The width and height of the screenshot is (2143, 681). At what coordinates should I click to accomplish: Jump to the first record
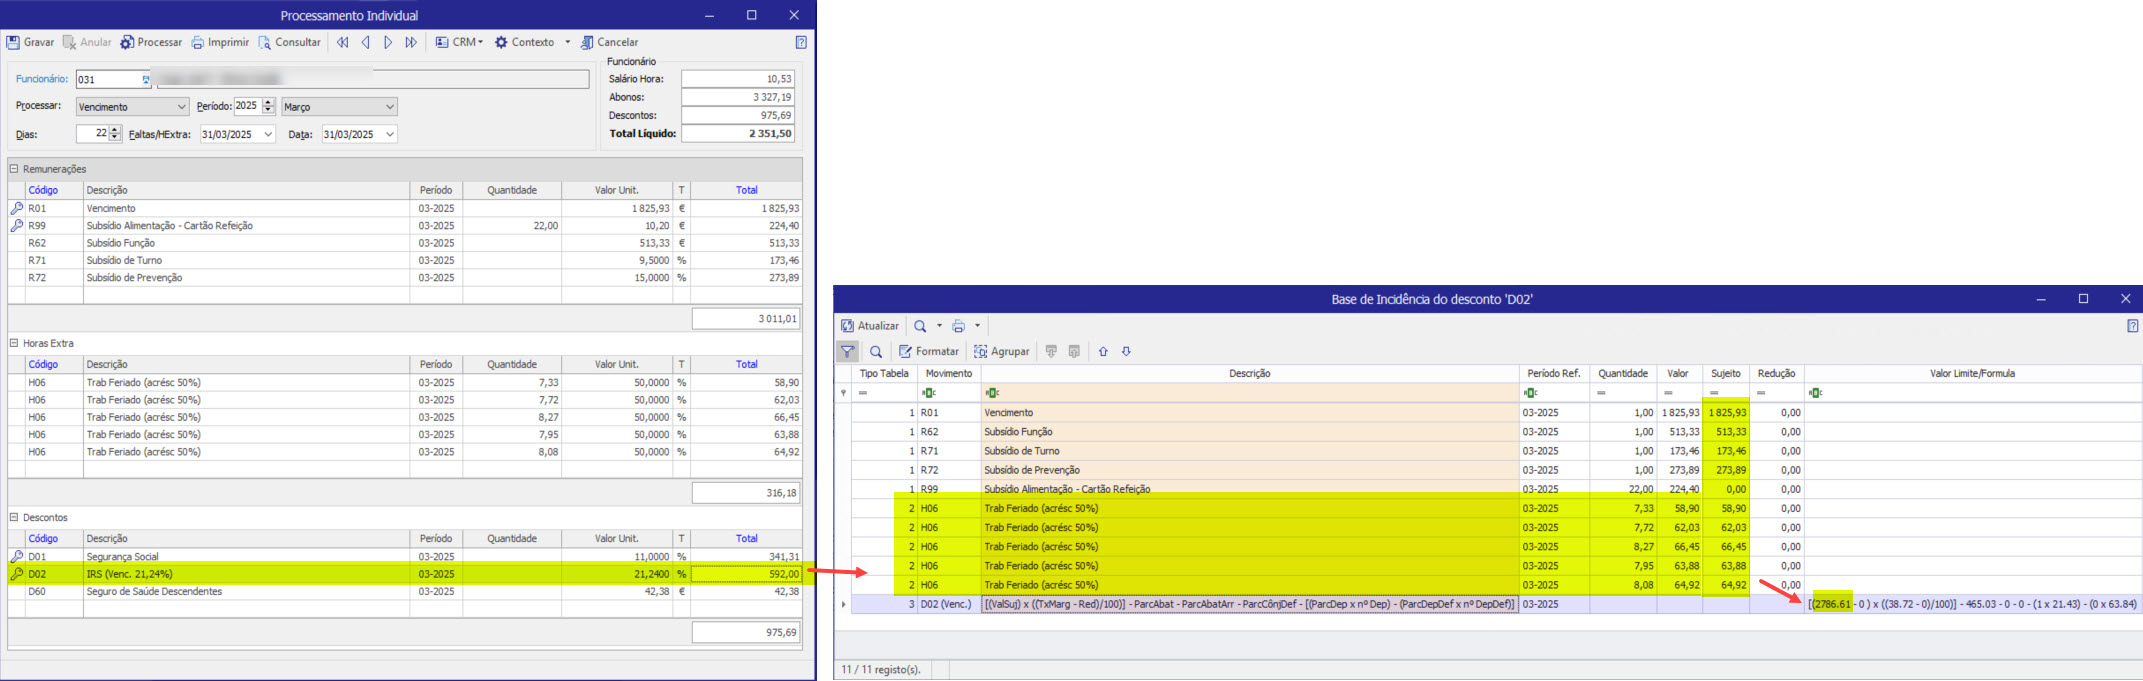point(343,43)
